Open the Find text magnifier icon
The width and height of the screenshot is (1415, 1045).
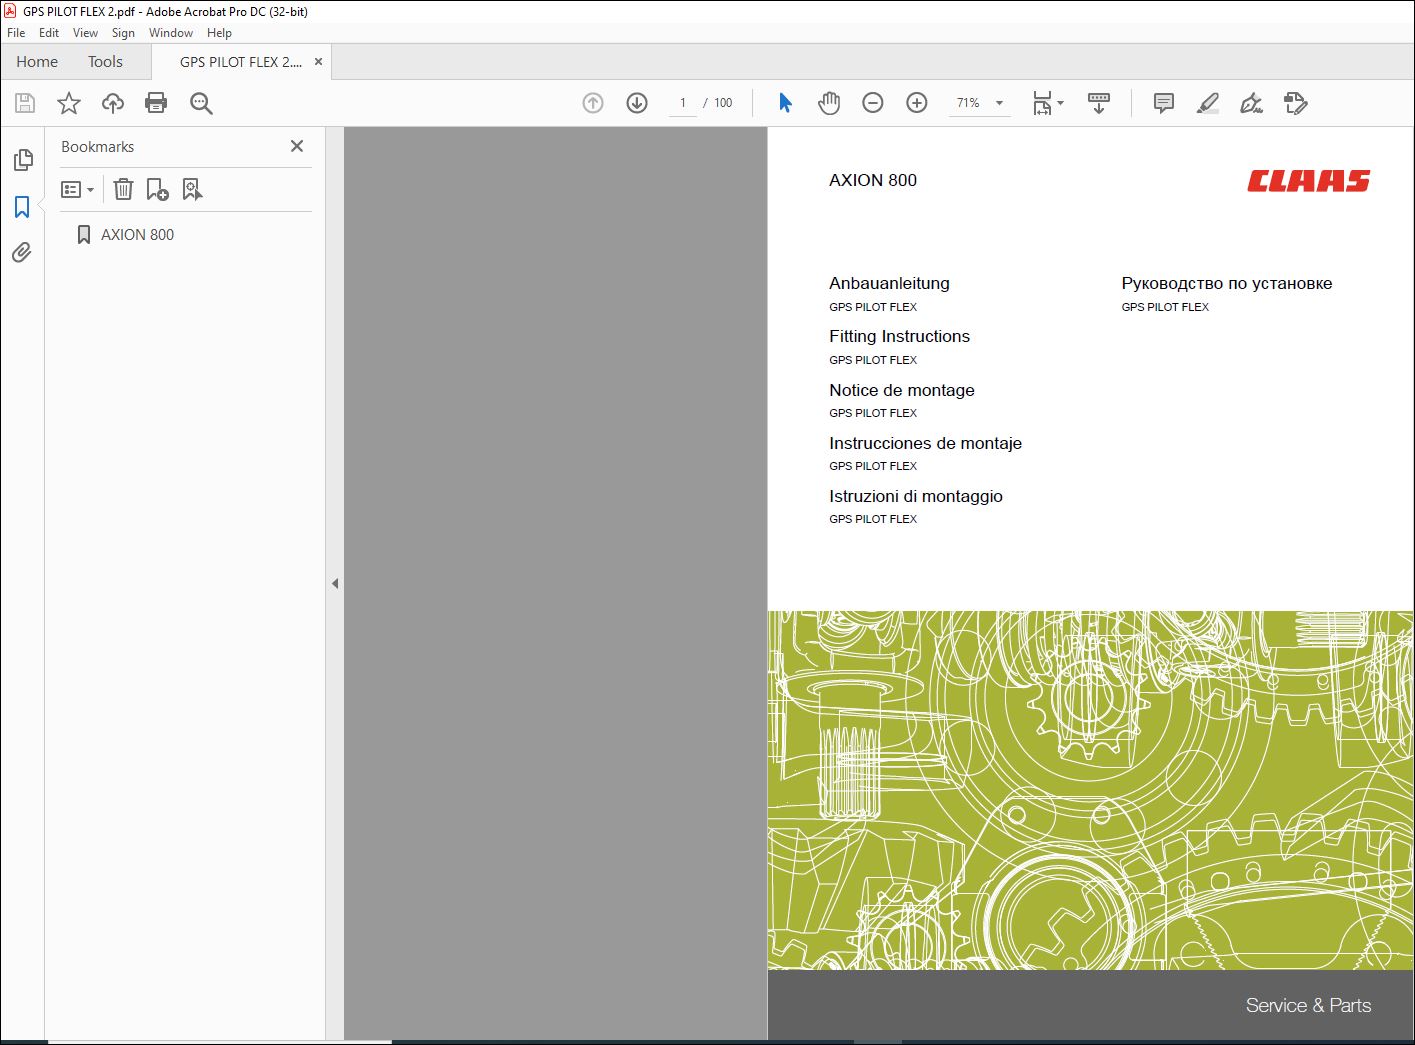(201, 103)
